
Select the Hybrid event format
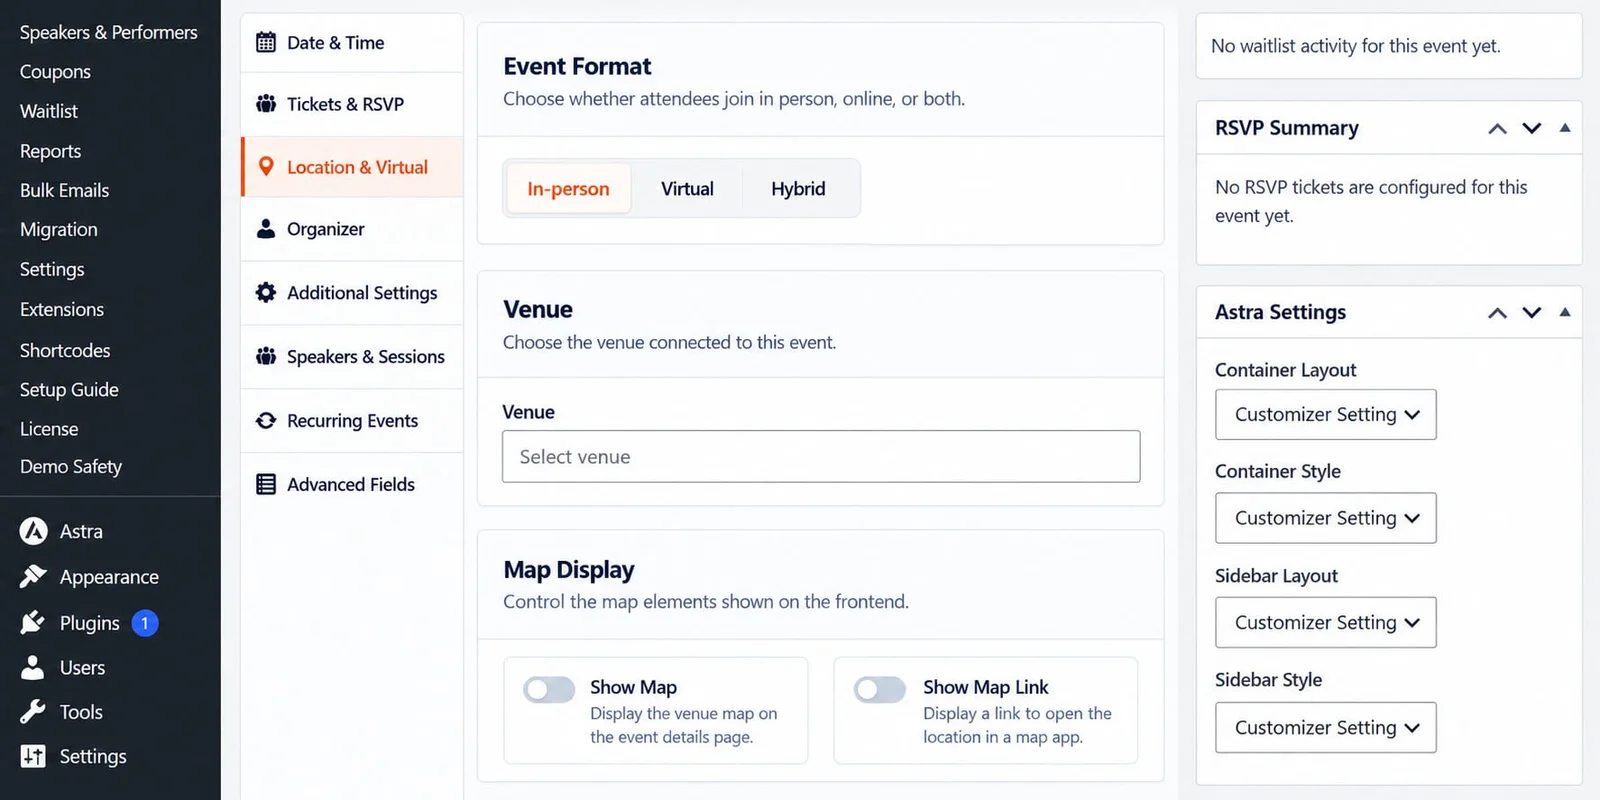(798, 189)
